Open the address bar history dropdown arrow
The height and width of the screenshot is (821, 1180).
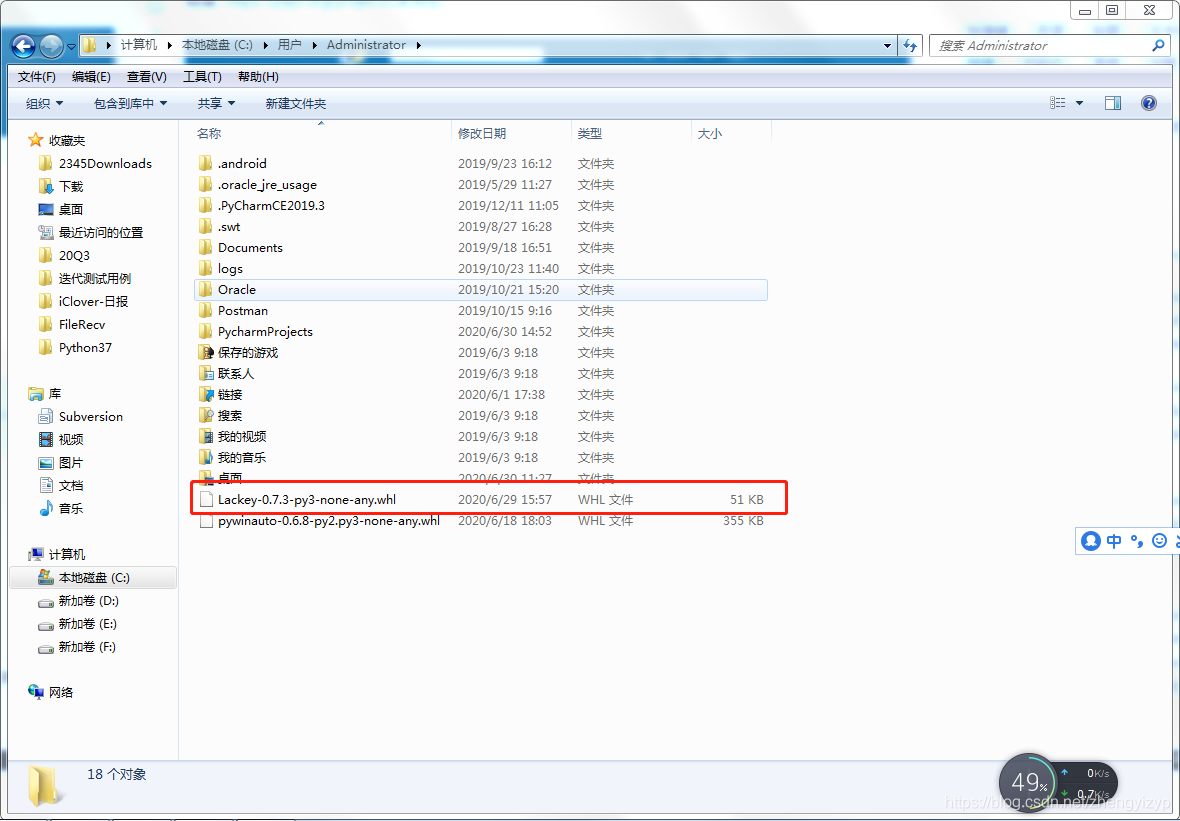pyautogui.click(x=886, y=45)
